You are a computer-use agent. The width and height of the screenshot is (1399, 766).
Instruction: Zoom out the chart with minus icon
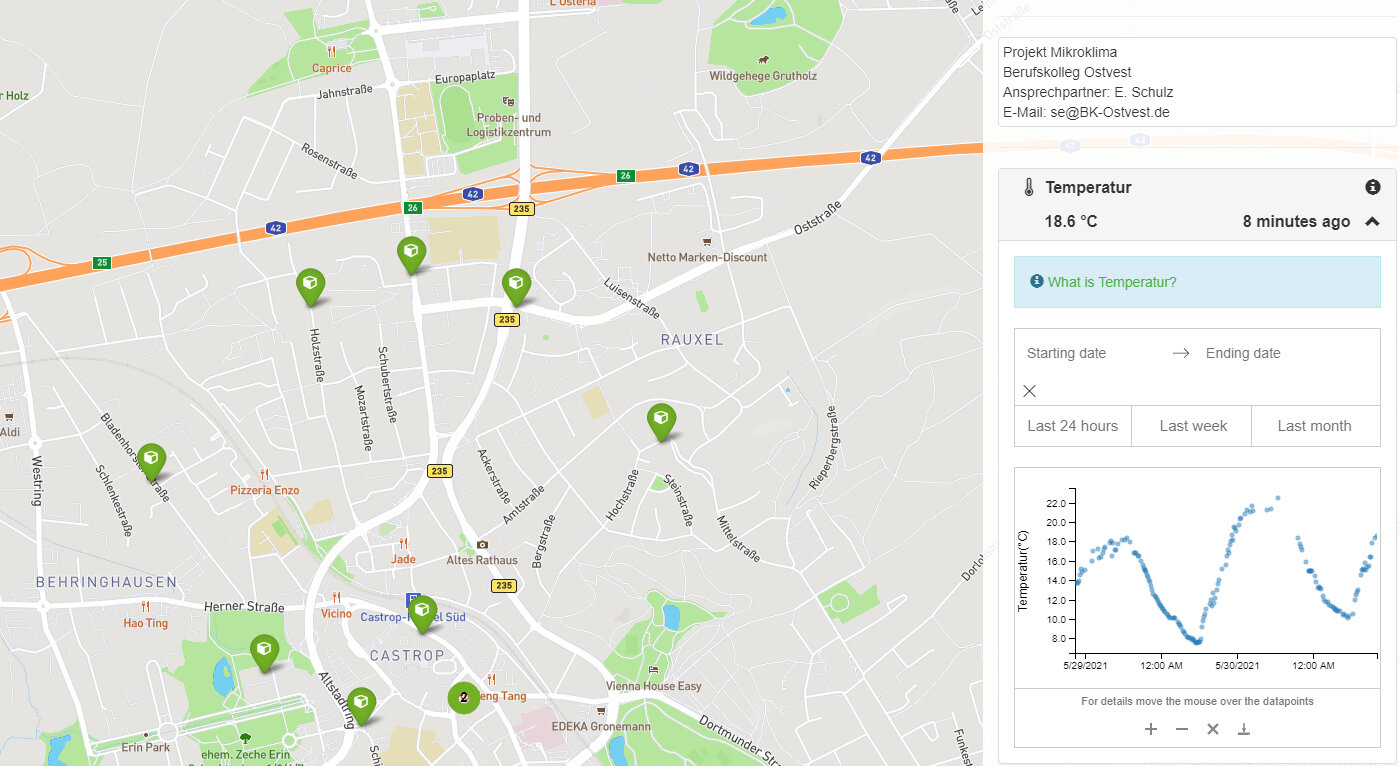point(1182,729)
